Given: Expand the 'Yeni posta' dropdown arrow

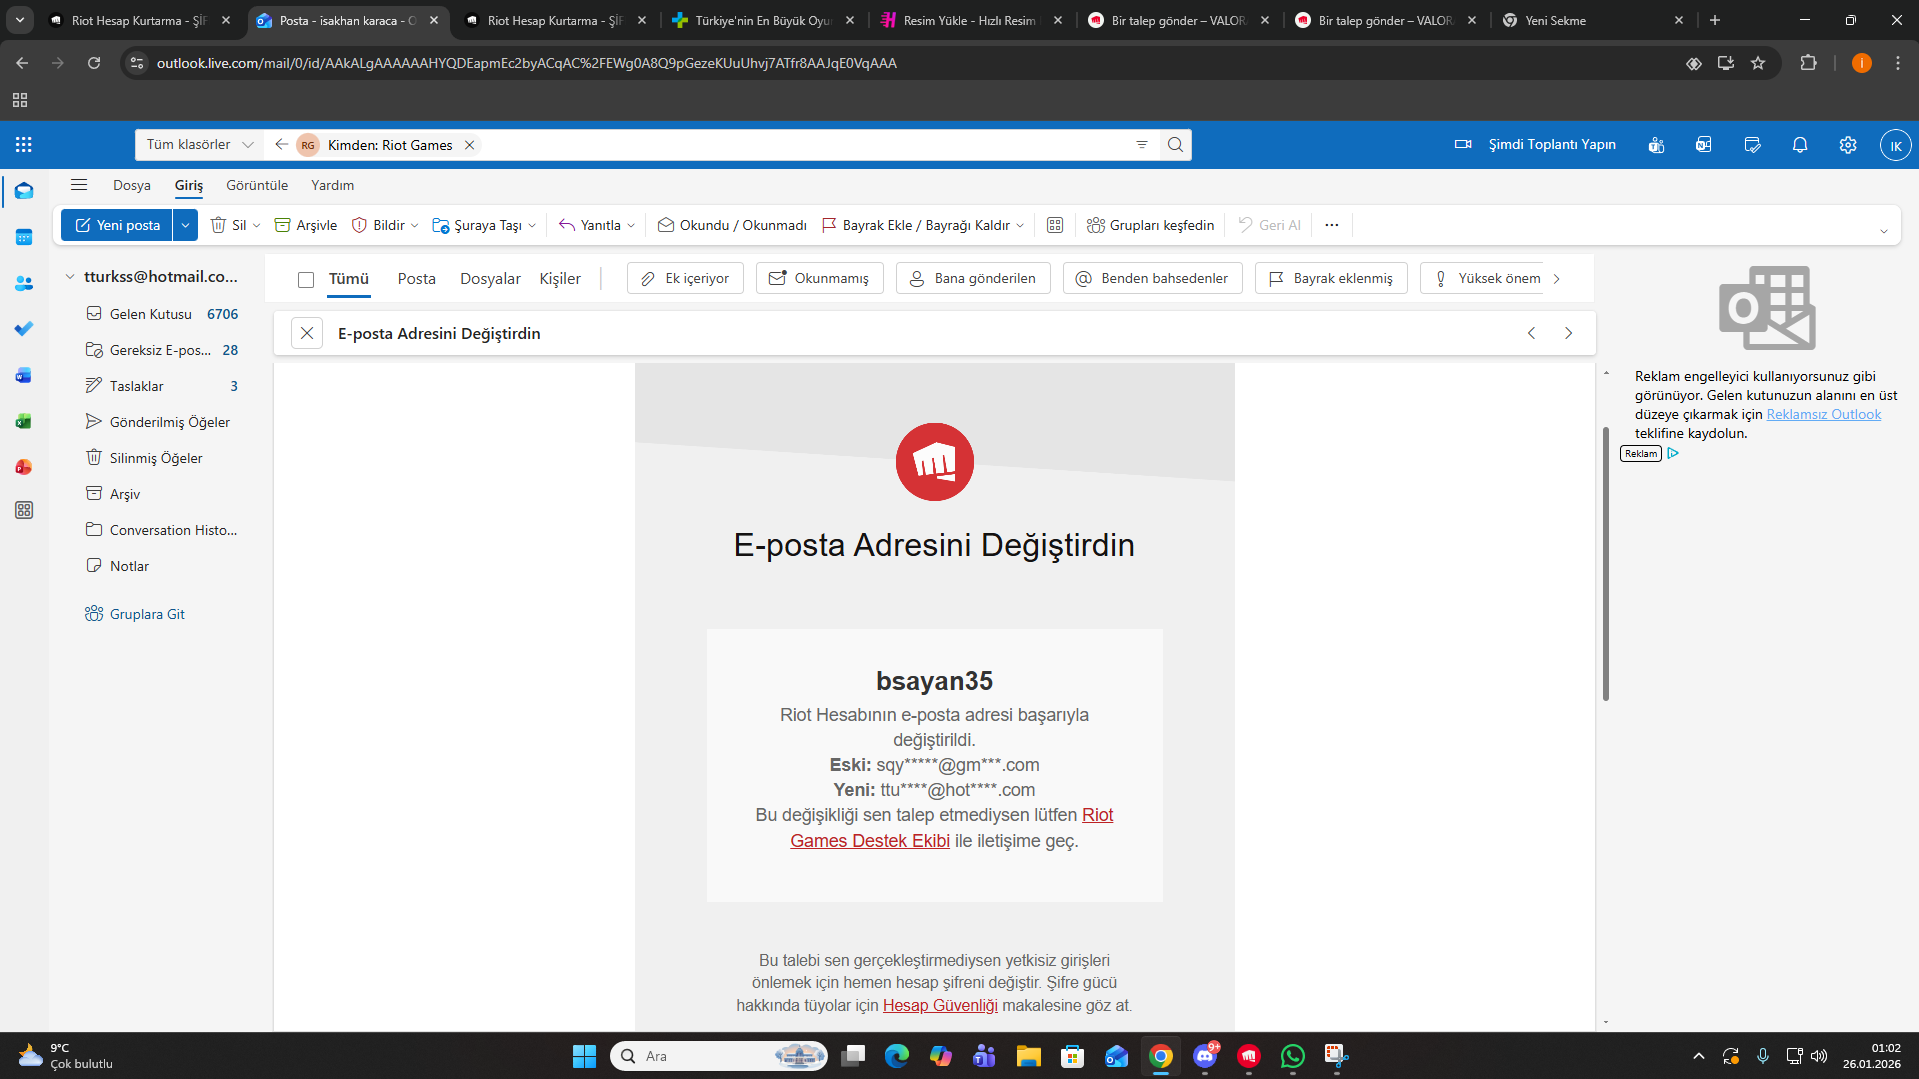Looking at the screenshot, I should (185, 225).
